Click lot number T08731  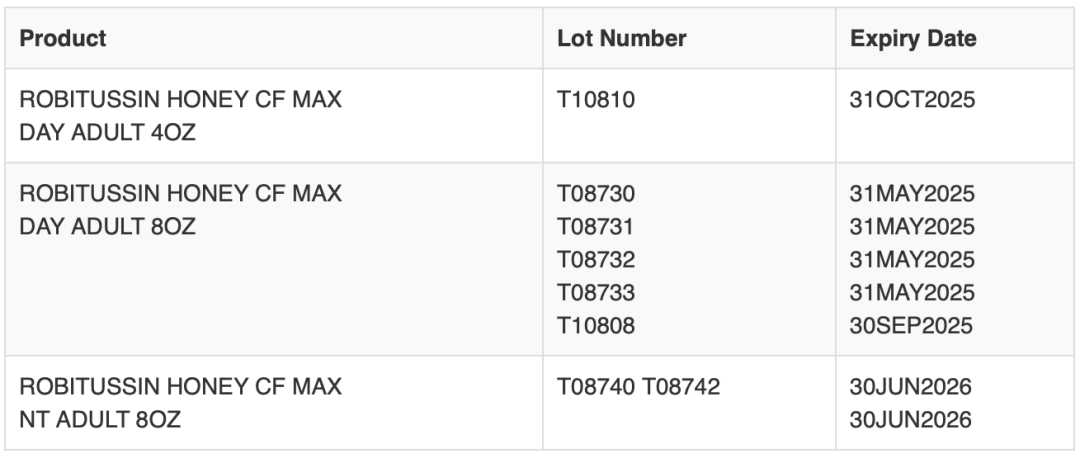(595, 227)
